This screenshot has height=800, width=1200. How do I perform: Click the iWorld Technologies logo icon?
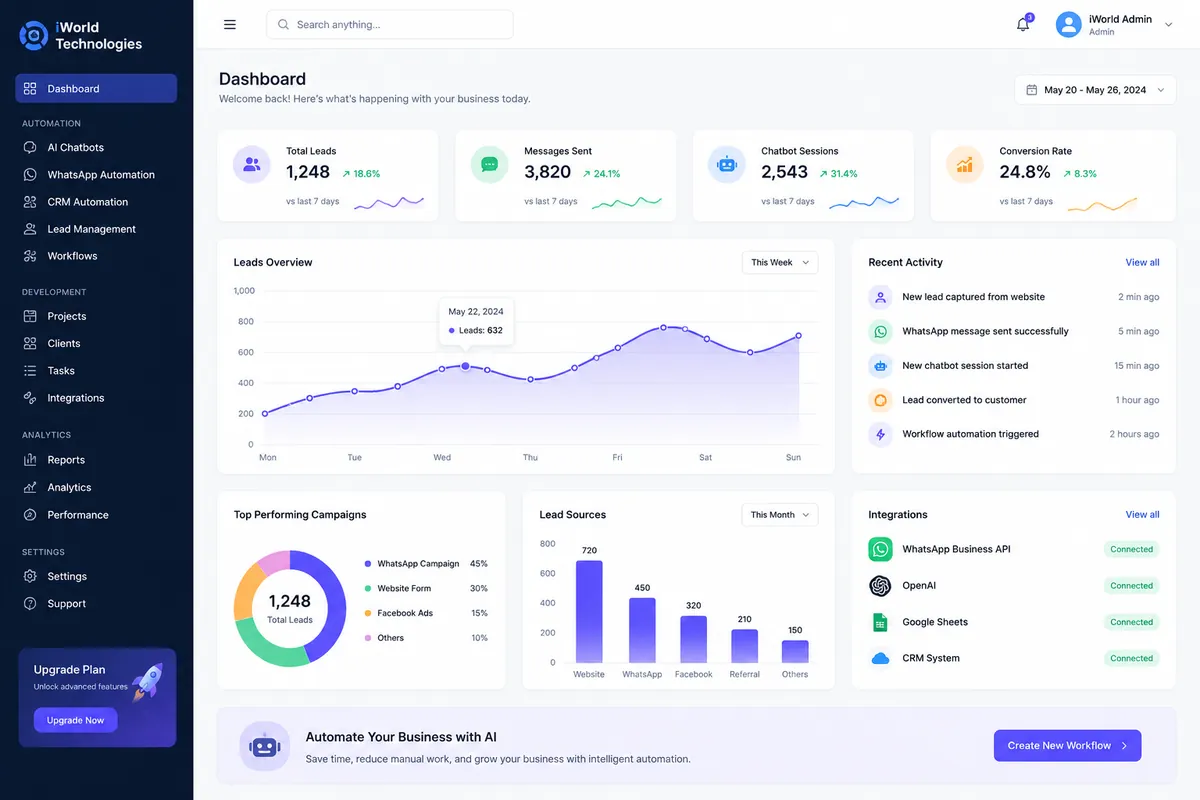click(34, 35)
